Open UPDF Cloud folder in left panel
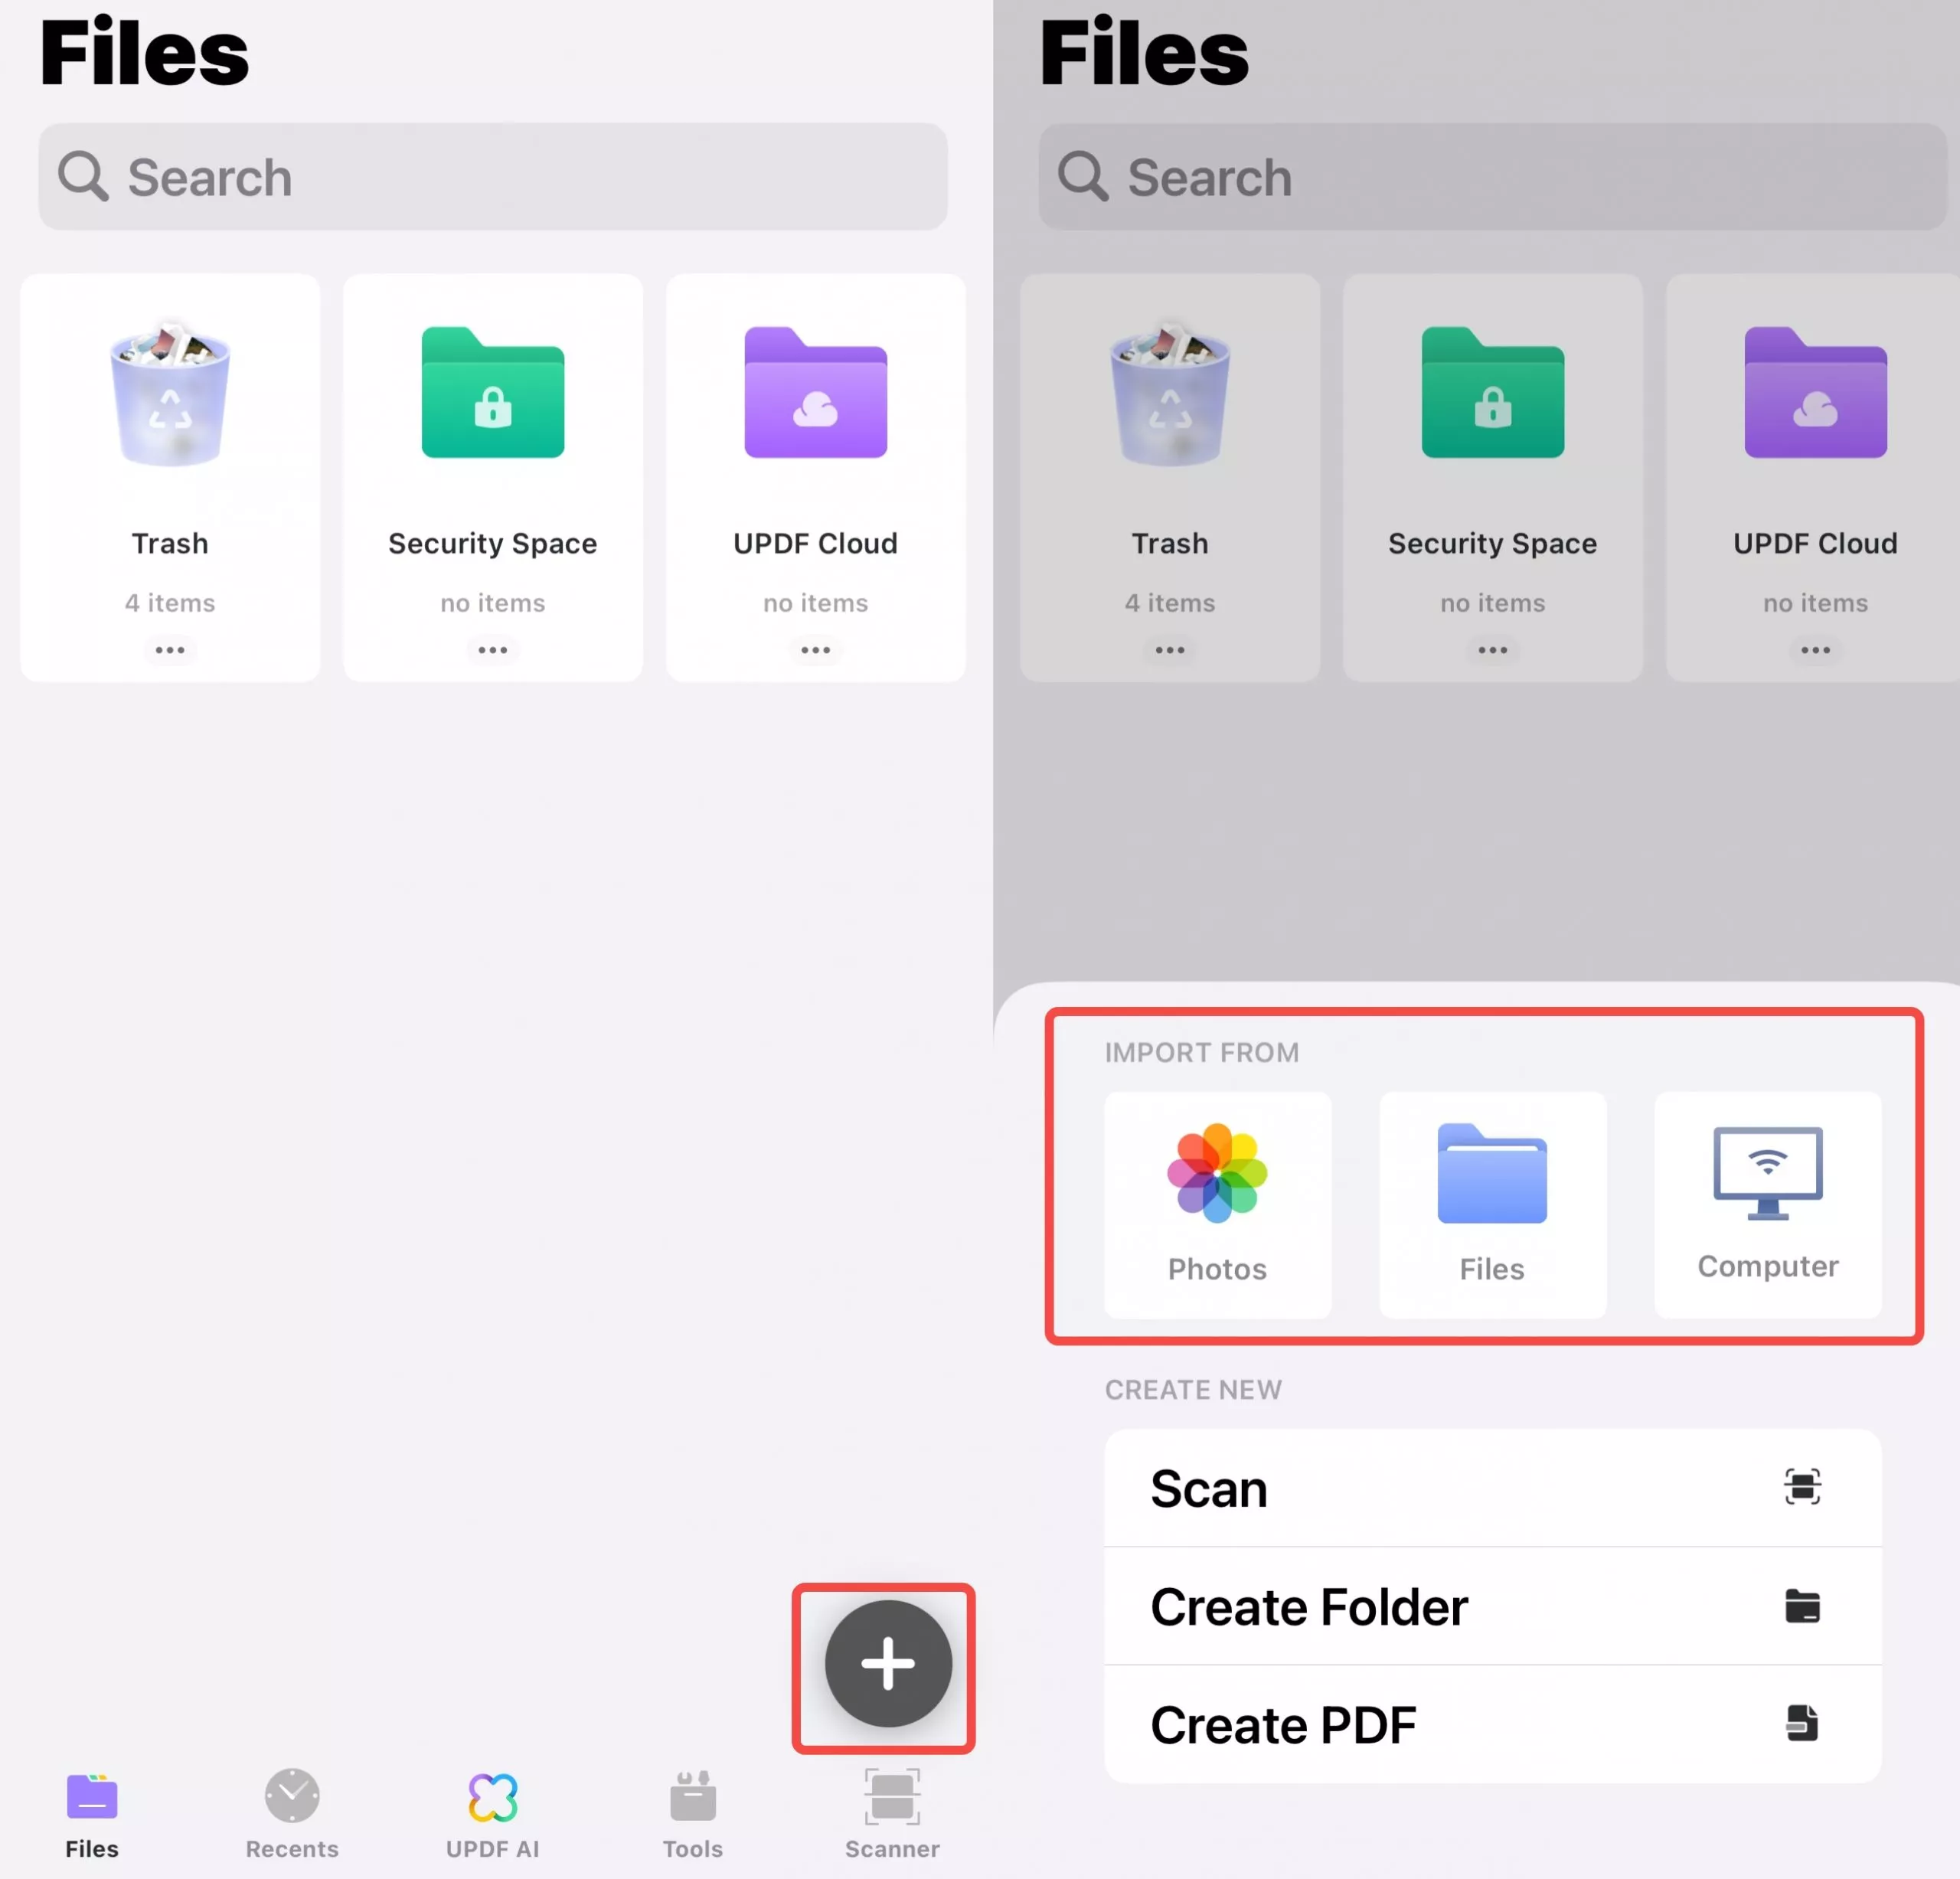This screenshot has height=1879, width=1960. click(x=815, y=450)
